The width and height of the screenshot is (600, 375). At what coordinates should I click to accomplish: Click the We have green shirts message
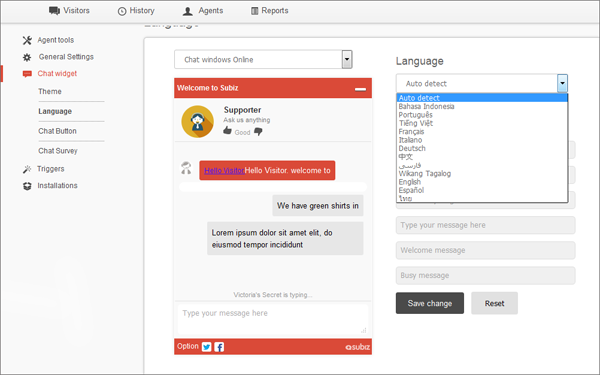pos(318,206)
